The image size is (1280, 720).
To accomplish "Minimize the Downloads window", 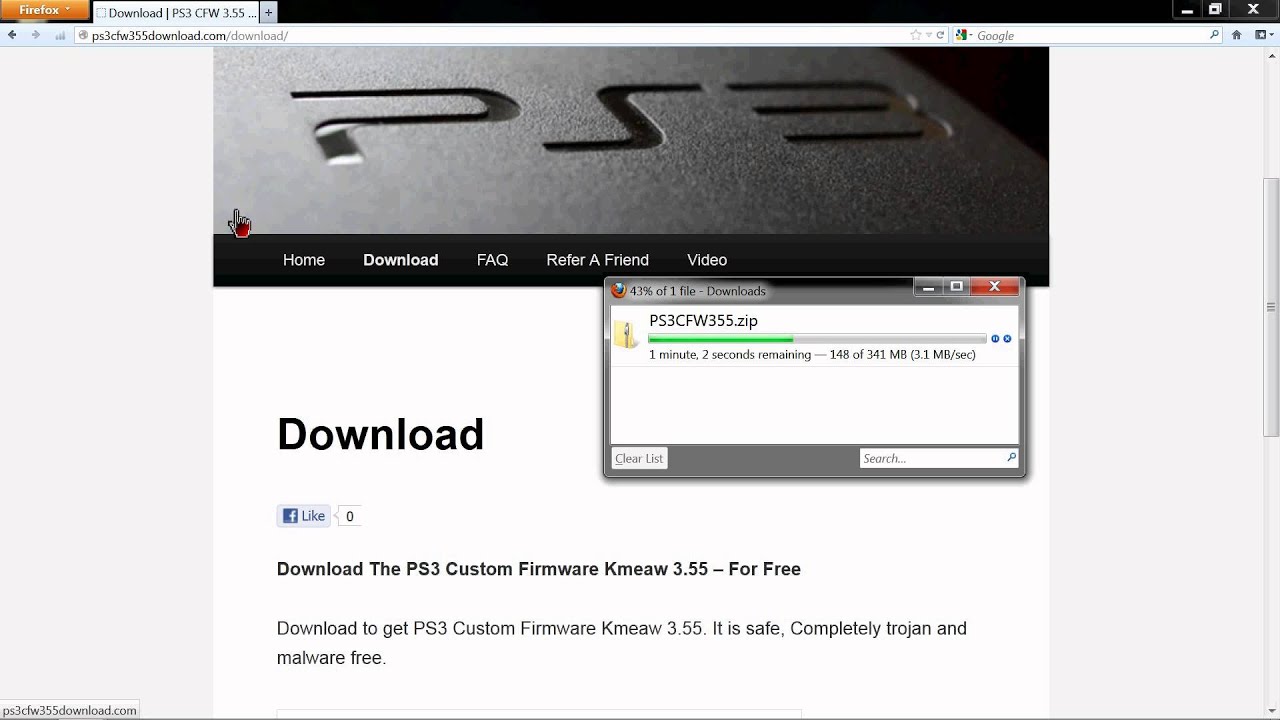I will (928, 287).
